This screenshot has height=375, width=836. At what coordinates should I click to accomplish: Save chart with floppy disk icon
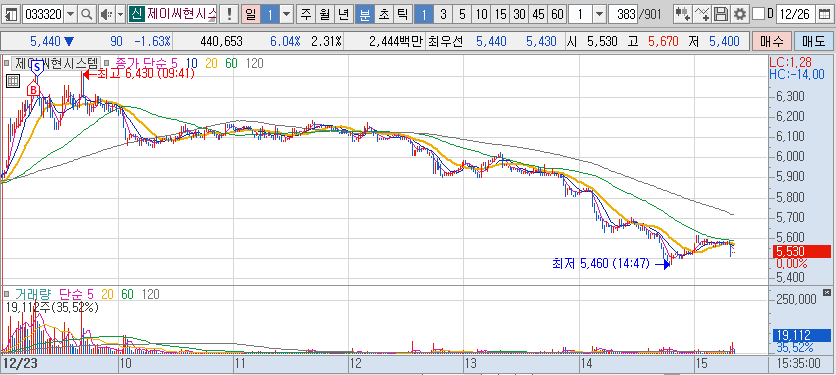tap(721, 14)
